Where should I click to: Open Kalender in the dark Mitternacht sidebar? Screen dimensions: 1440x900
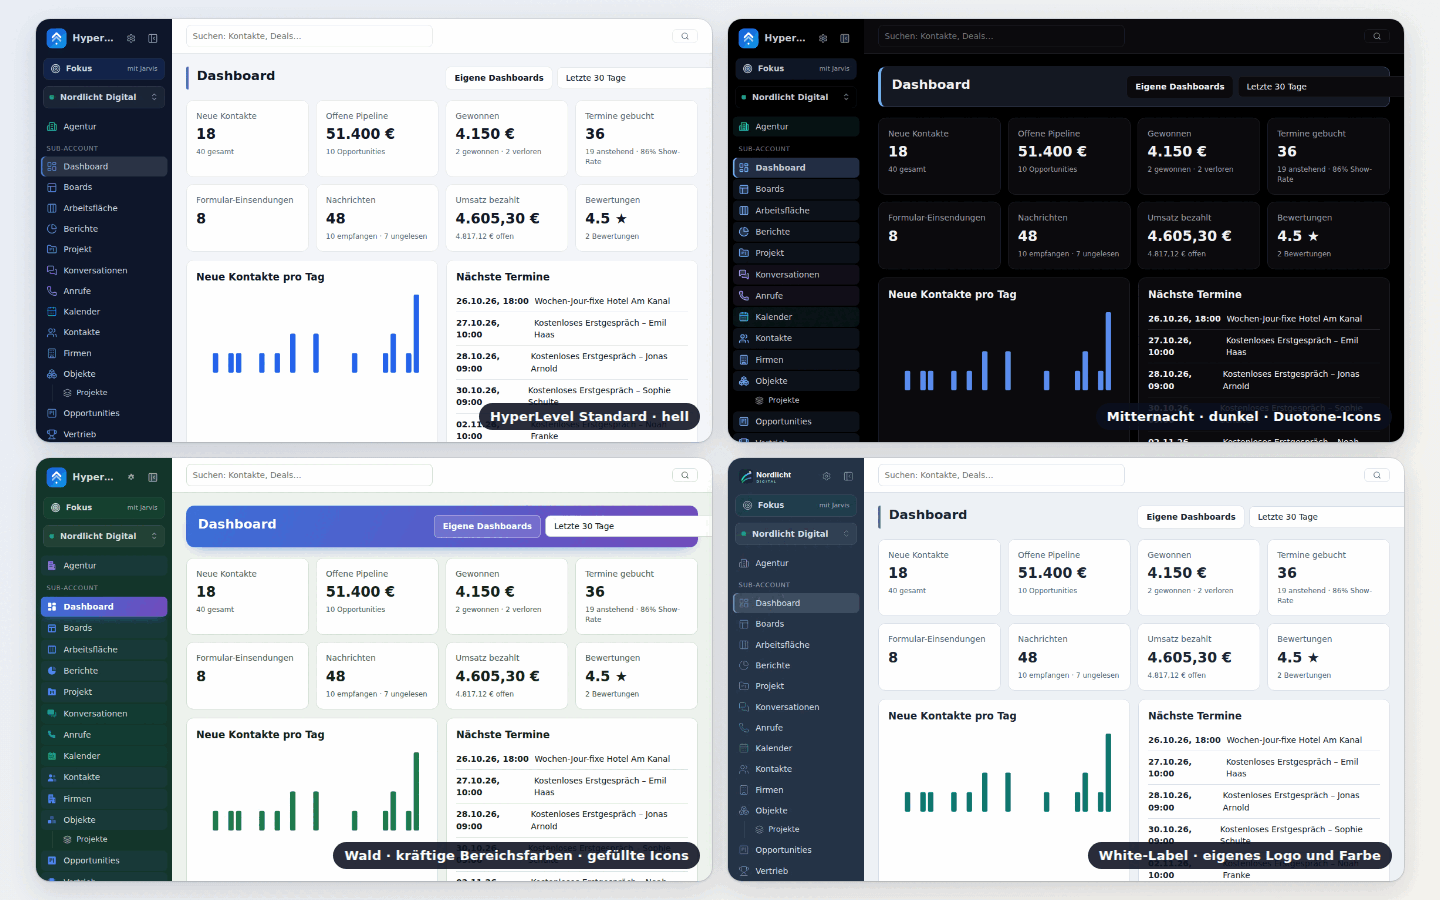(x=796, y=317)
